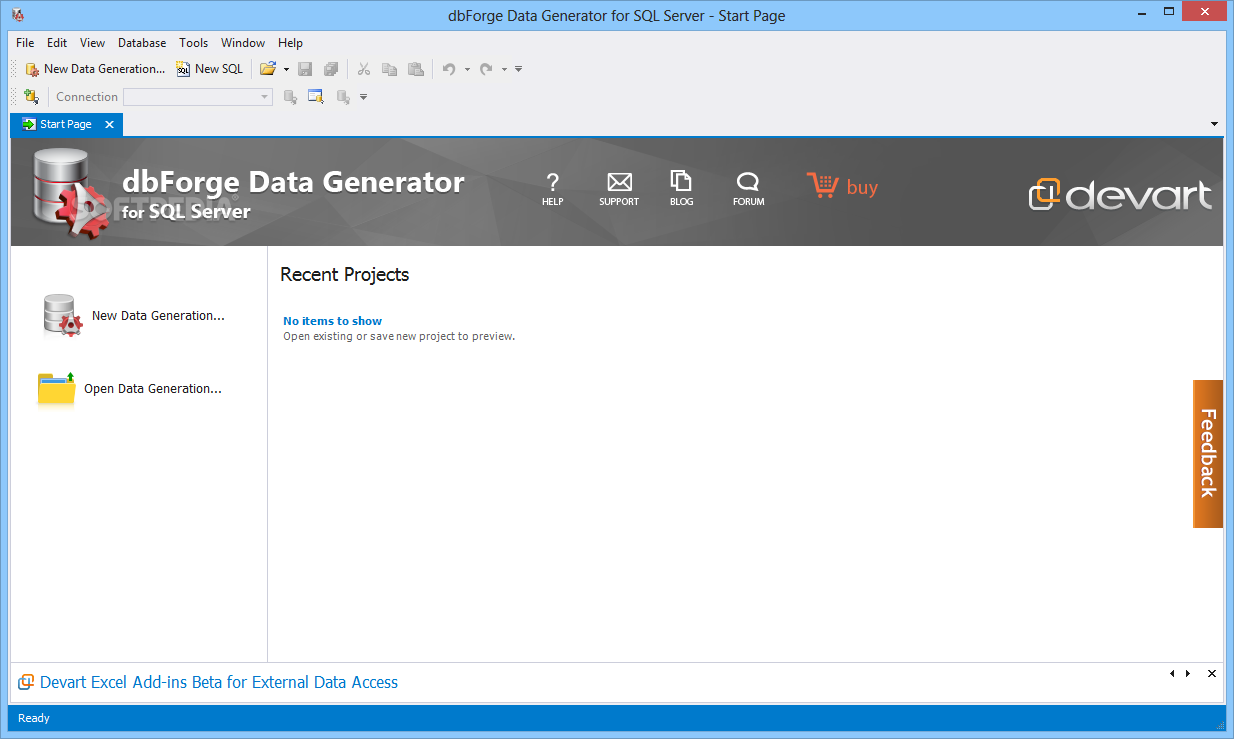The width and height of the screenshot is (1234, 739).
Task: Click New Data Generation in start page sidebar
Action: pos(134,315)
